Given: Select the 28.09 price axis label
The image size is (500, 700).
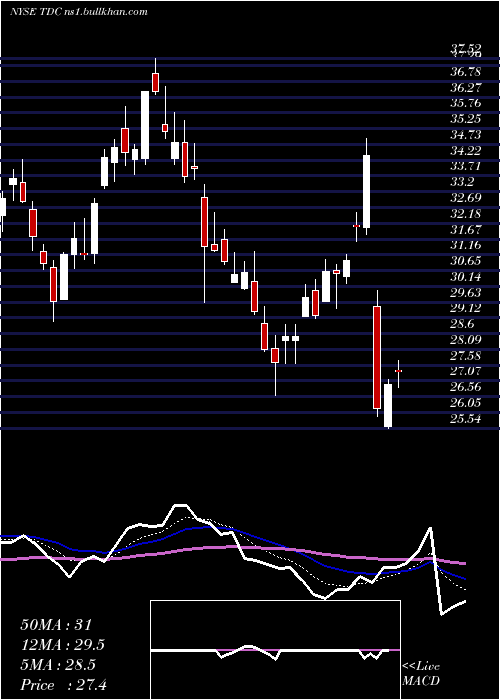Looking at the screenshot, I should point(466,340).
